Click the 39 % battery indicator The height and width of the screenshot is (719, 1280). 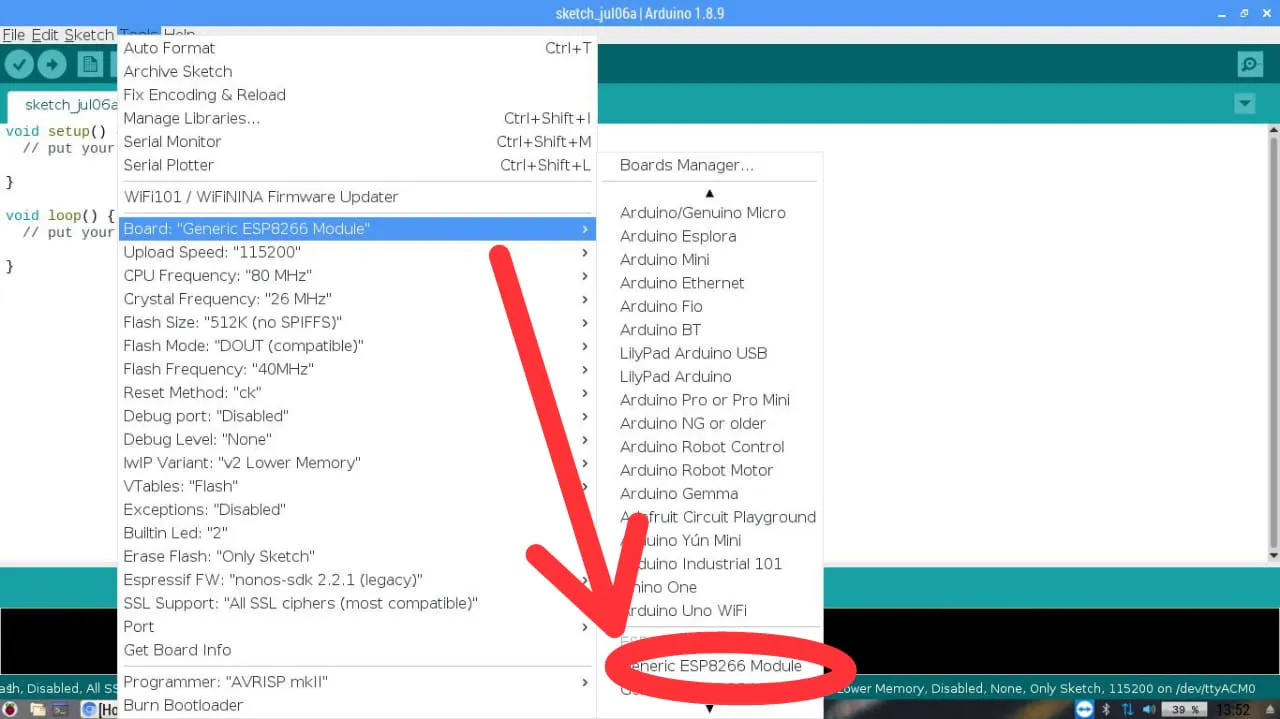[x=1185, y=709]
